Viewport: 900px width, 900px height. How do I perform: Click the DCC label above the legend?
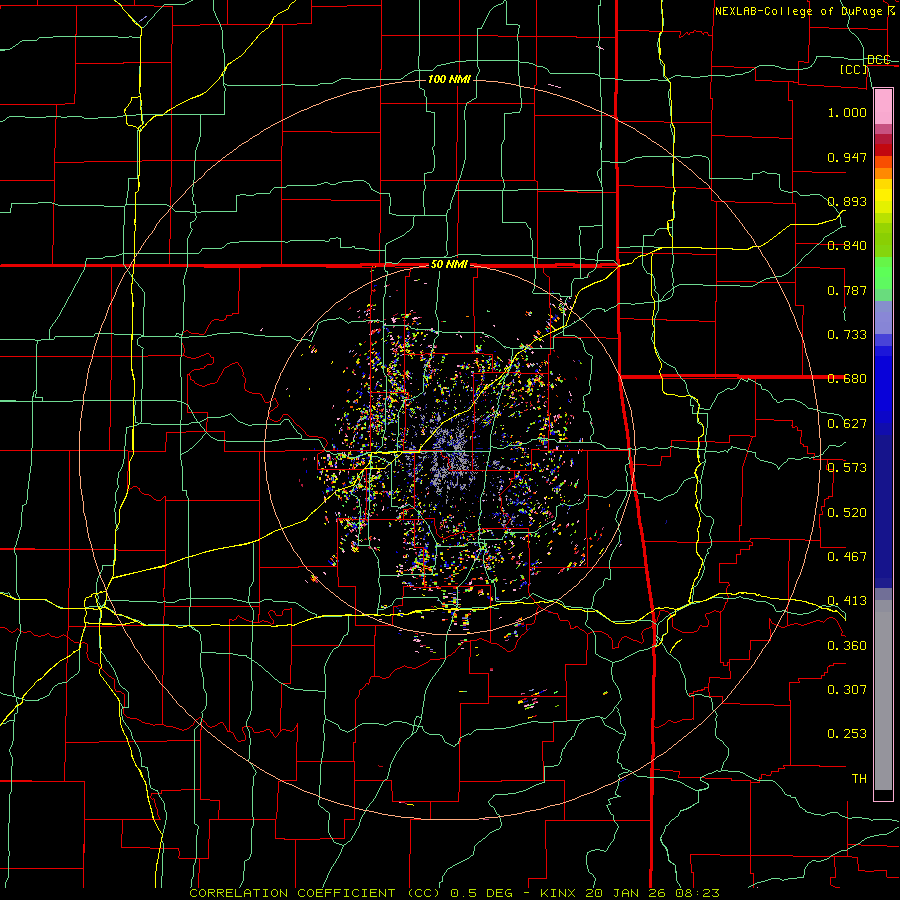(879, 59)
